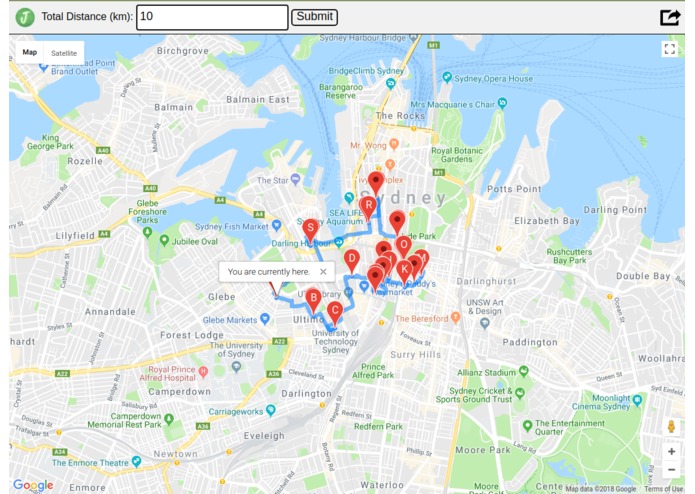695x494 pixels.
Task: Click the 'Darlinghurst' label
Action: click(x=486, y=281)
